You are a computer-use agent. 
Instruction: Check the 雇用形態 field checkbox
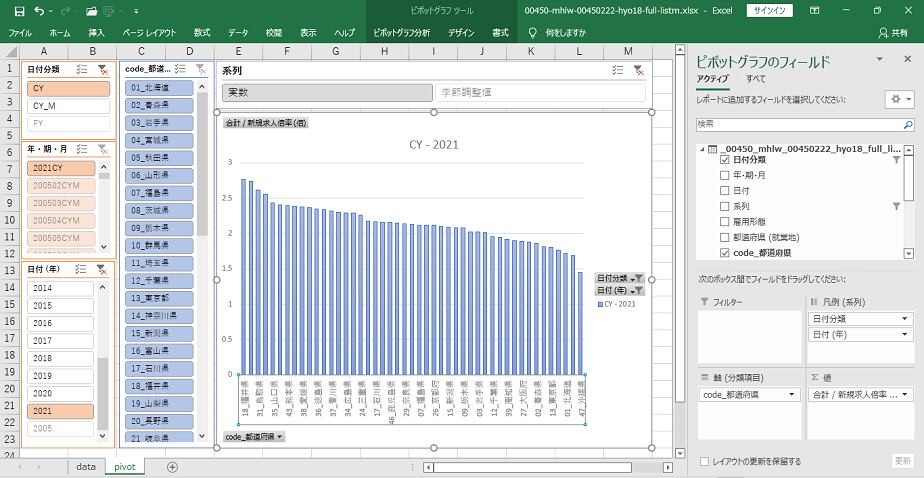click(x=725, y=222)
